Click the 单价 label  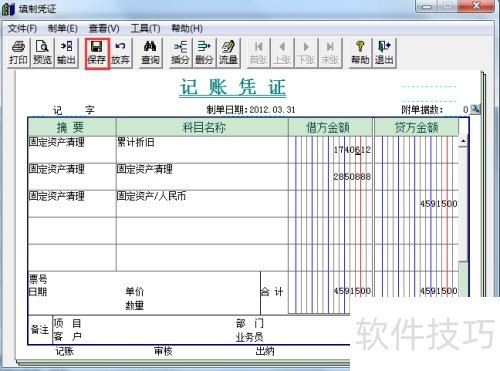(135, 291)
